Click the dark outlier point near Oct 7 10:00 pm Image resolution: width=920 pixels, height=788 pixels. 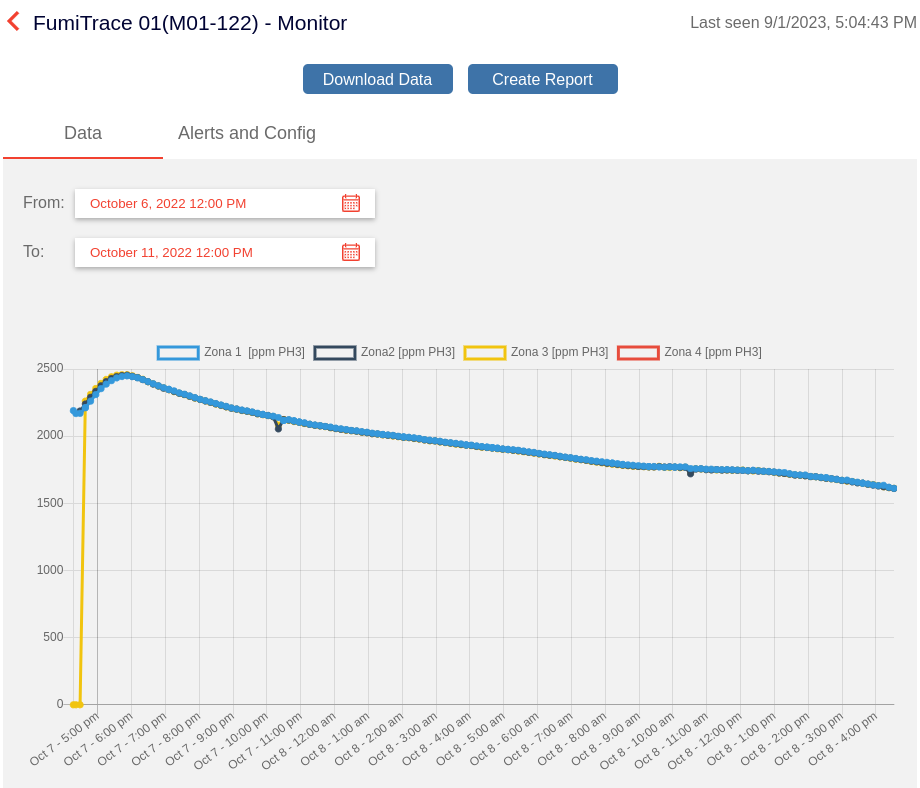point(278,428)
